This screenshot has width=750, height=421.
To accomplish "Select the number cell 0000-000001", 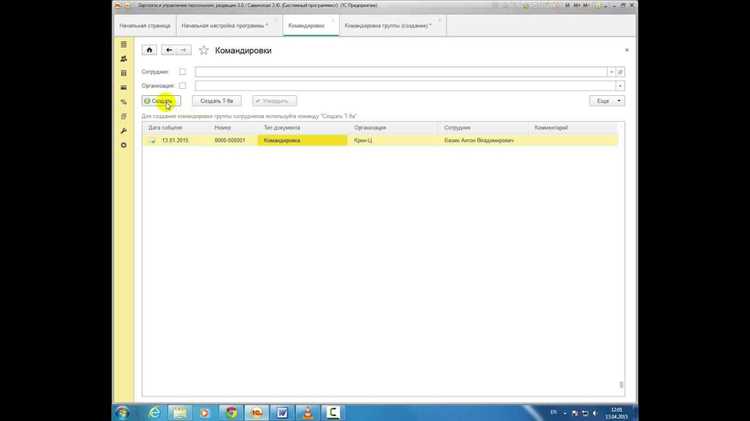I will [230, 140].
